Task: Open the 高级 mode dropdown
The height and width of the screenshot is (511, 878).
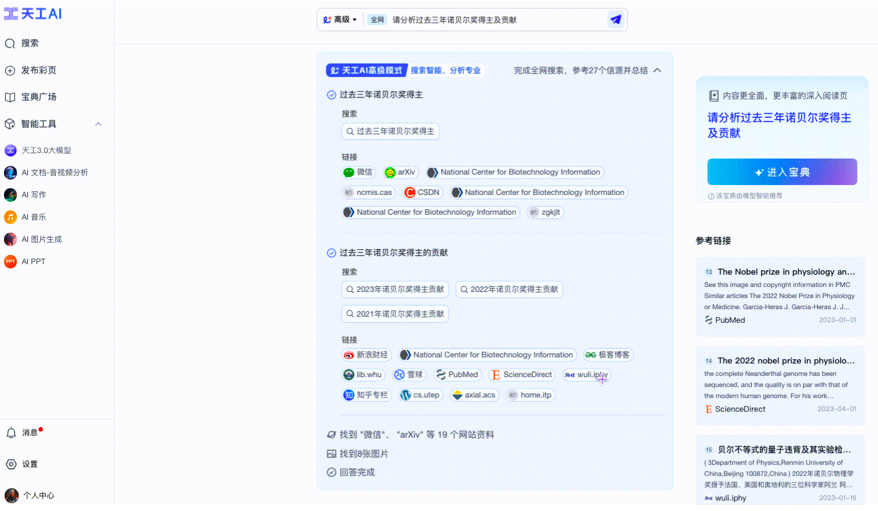Action: coord(340,20)
